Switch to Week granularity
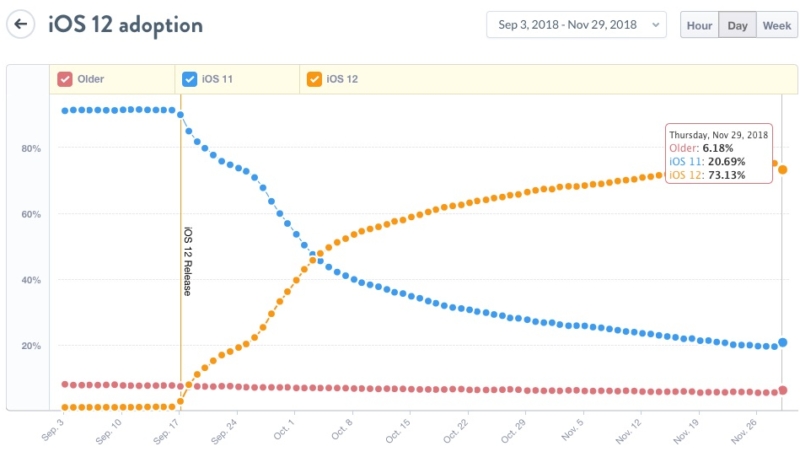800x457 pixels. pyautogui.click(x=777, y=24)
